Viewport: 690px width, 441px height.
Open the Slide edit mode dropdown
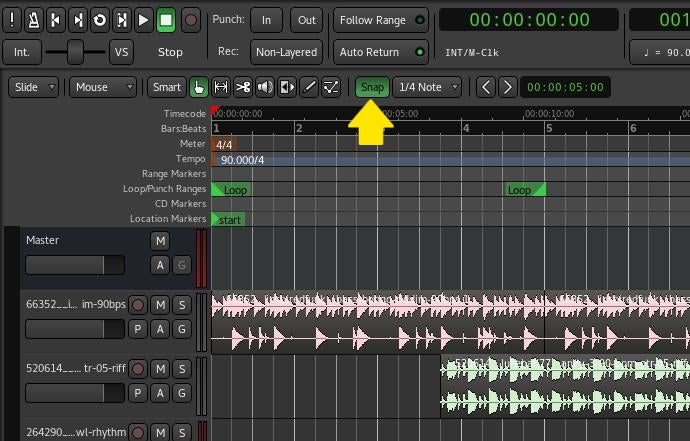34,87
